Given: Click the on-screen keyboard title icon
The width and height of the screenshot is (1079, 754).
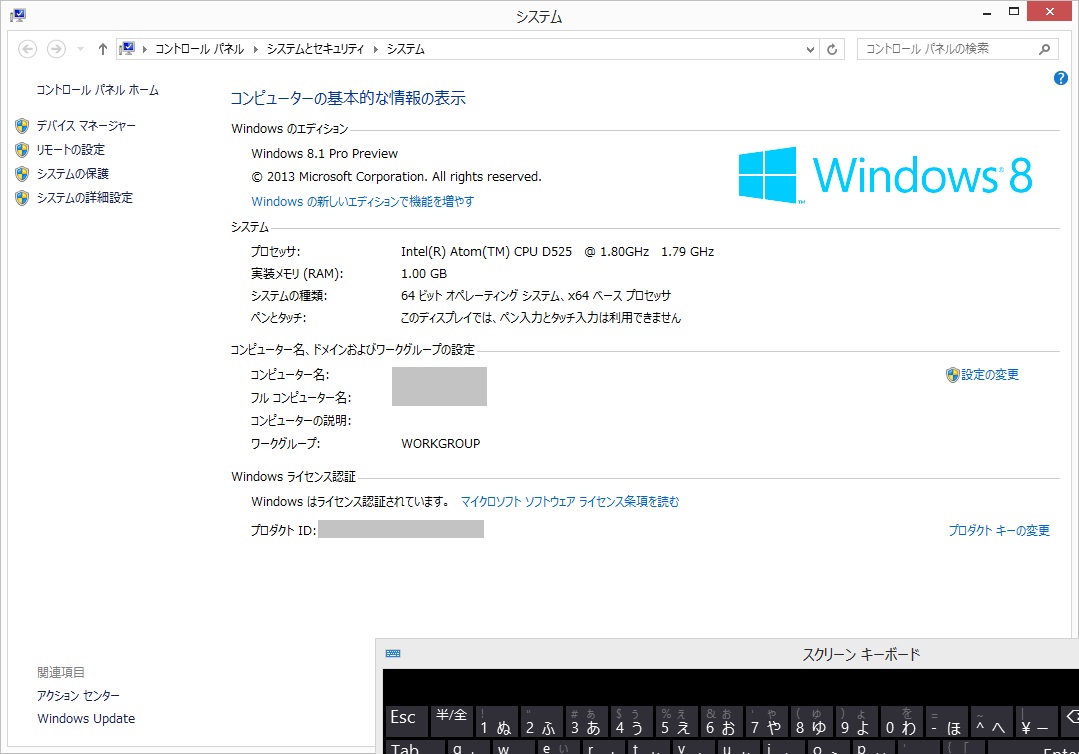Looking at the screenshot, I should [393, 654].
